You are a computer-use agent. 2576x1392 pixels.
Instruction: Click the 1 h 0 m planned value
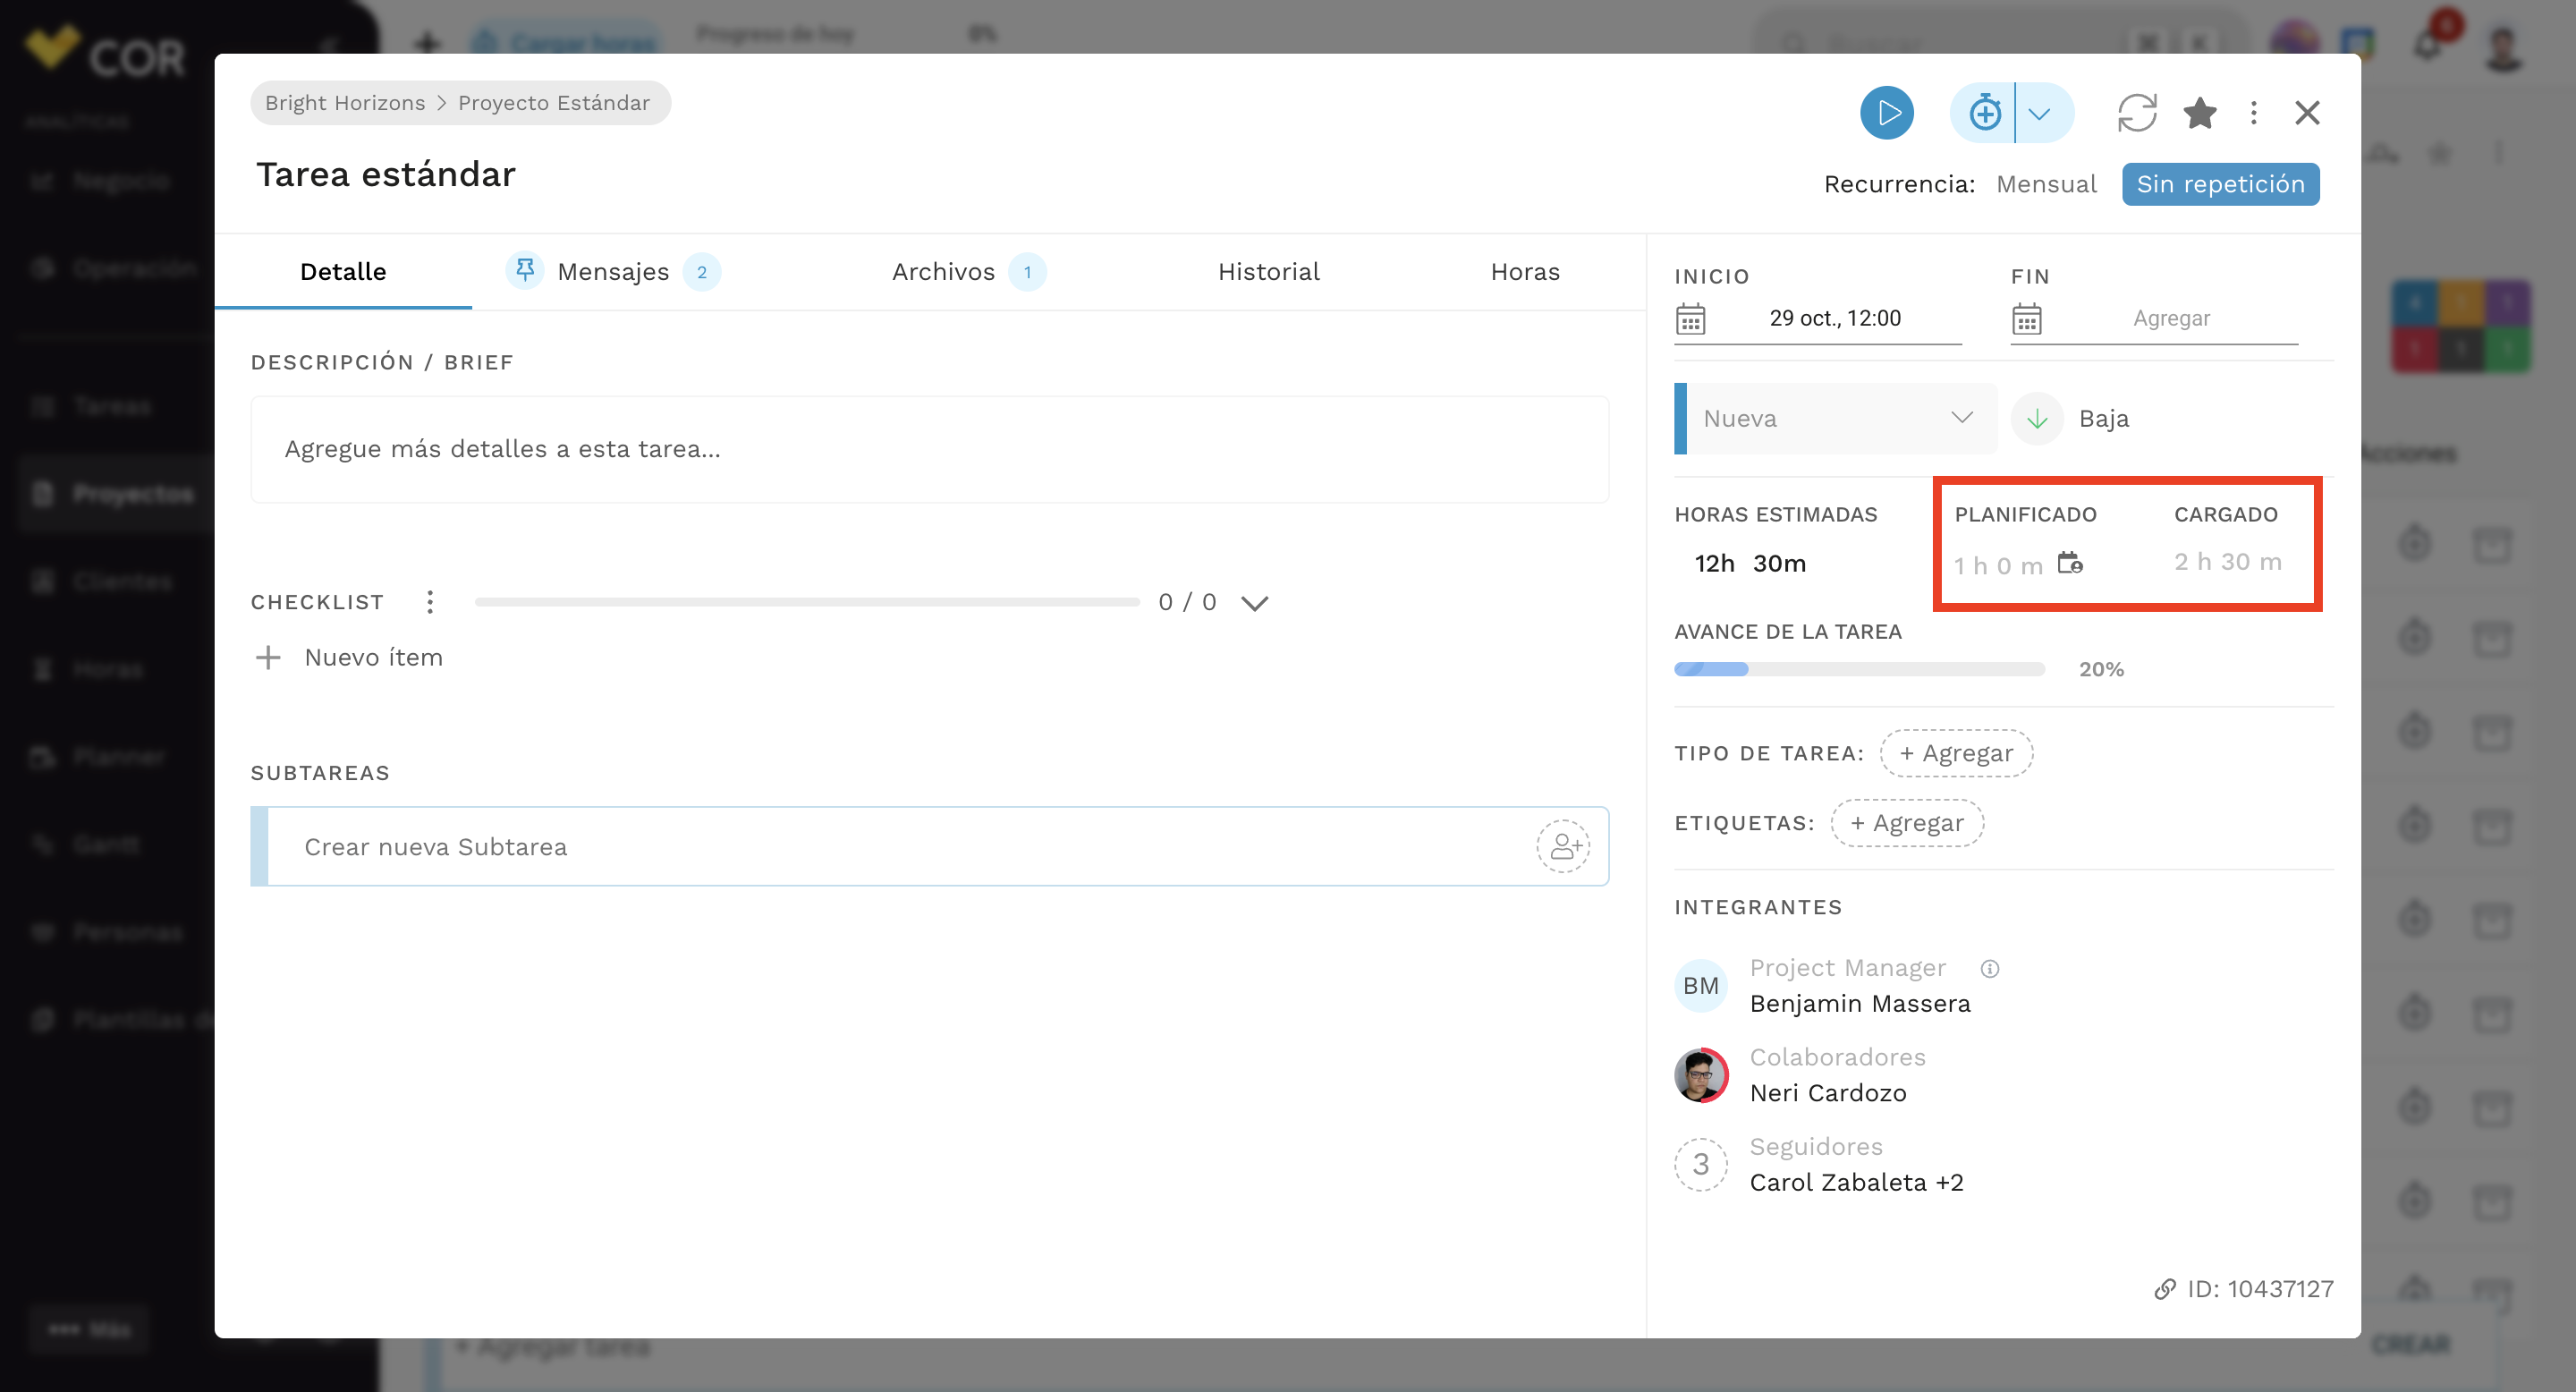pos(1998,565)
